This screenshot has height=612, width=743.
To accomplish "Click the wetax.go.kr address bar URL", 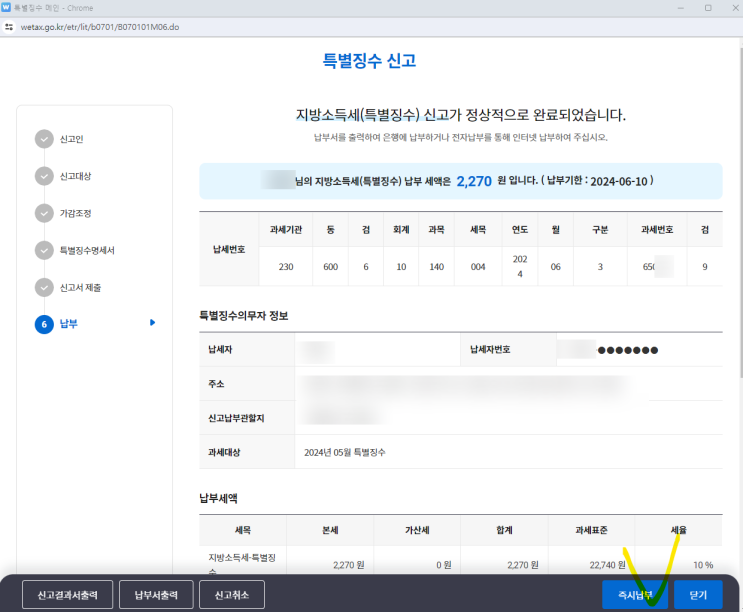I will pos(100,27).
